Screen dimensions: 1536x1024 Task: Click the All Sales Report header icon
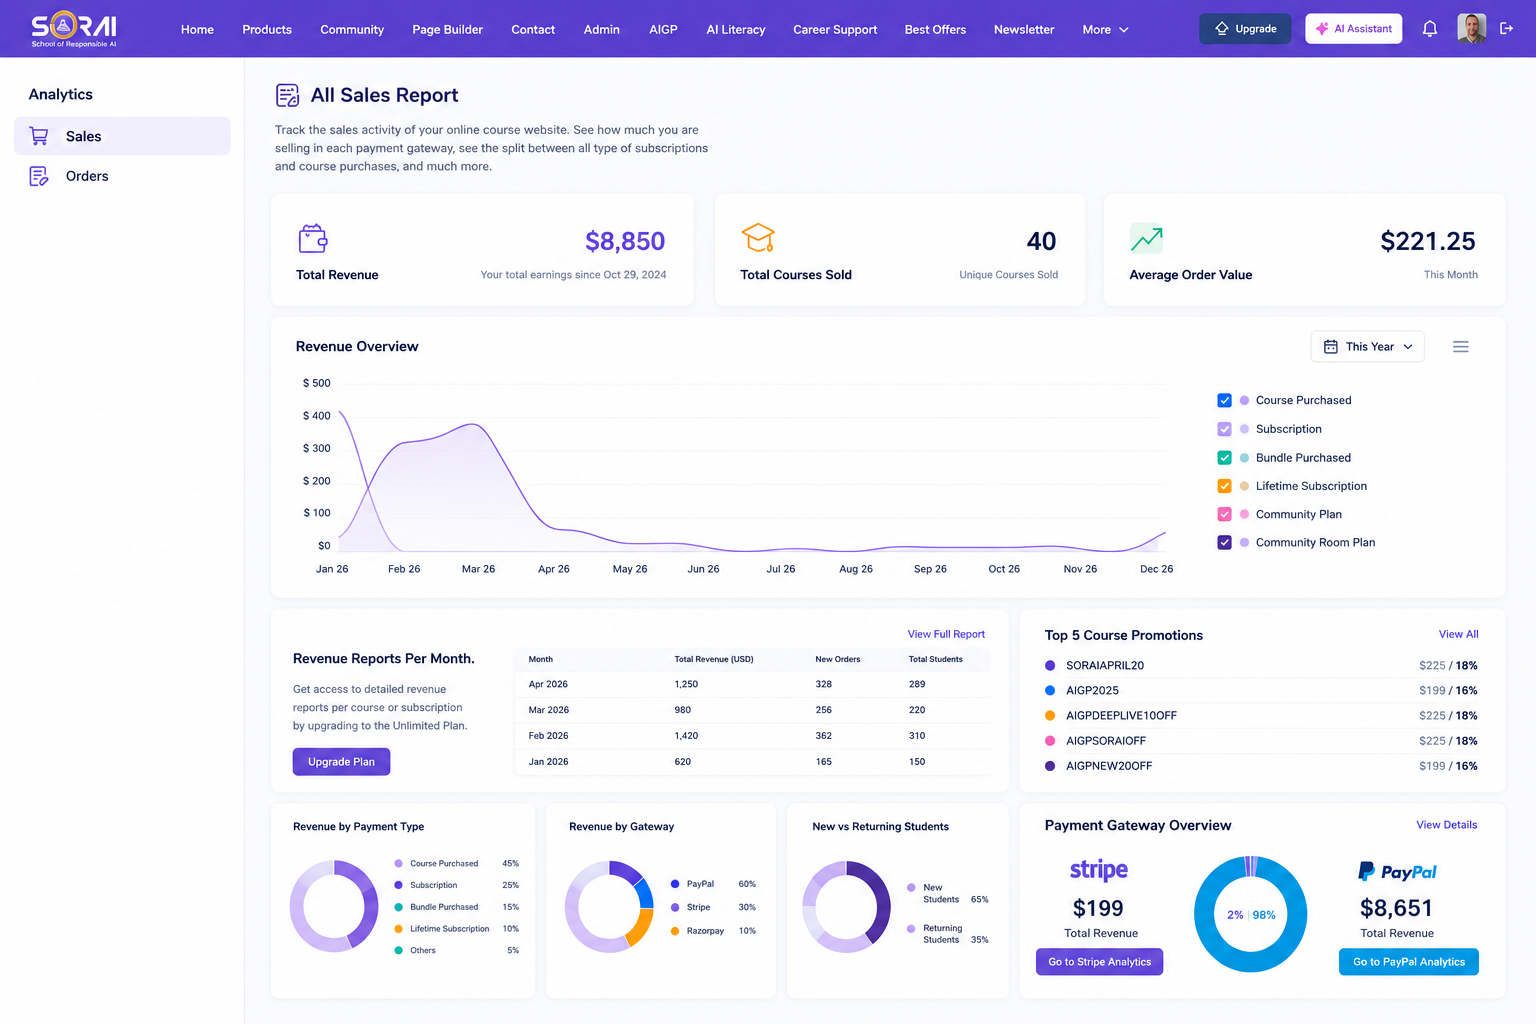[287, 95]
